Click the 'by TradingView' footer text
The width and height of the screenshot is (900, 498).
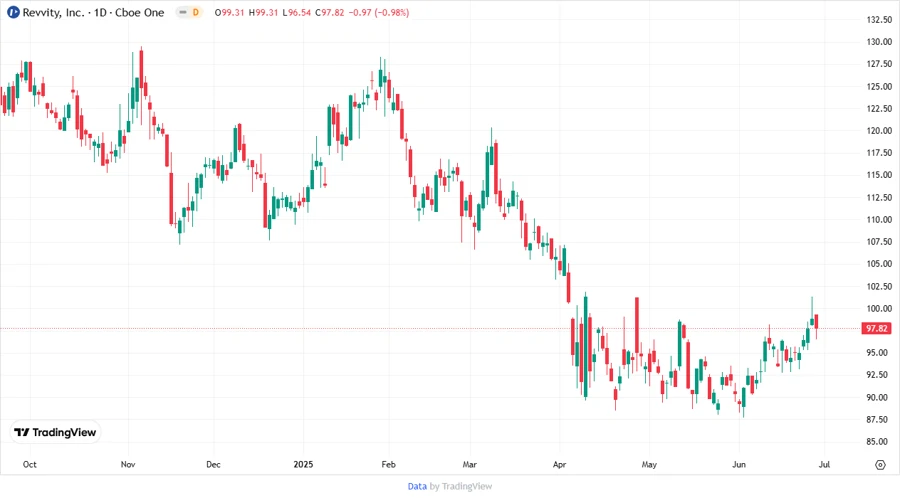[461, 486]
